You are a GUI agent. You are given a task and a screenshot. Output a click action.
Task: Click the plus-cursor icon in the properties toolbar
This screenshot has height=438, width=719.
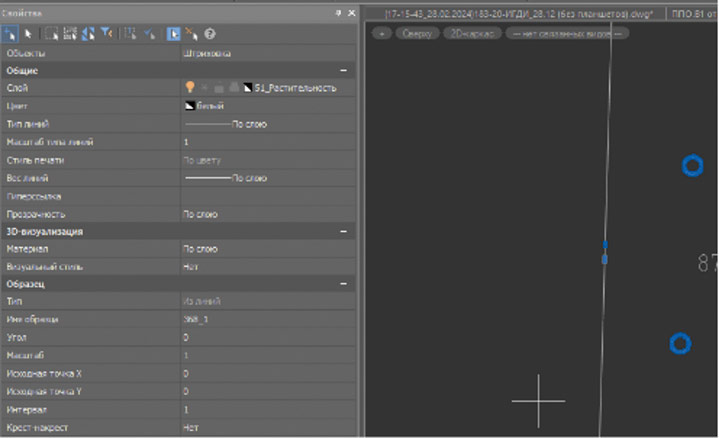pos(10,34)
